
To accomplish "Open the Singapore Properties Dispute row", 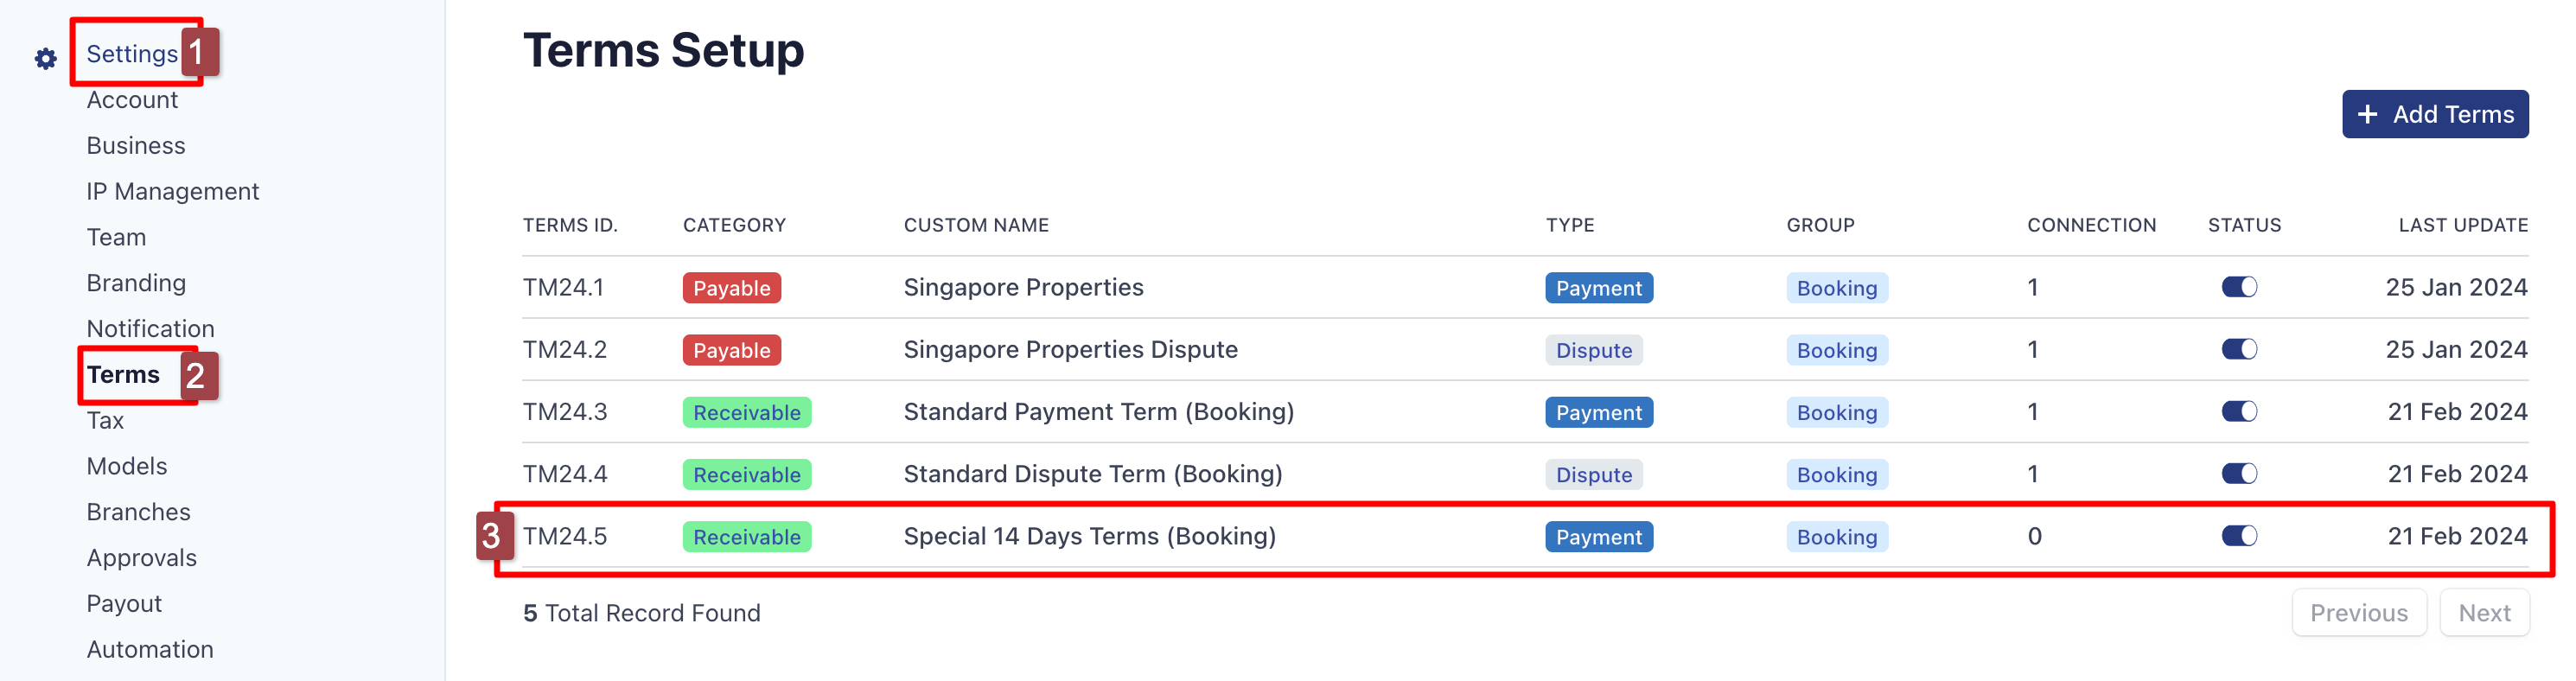I will pos(1525,350).
